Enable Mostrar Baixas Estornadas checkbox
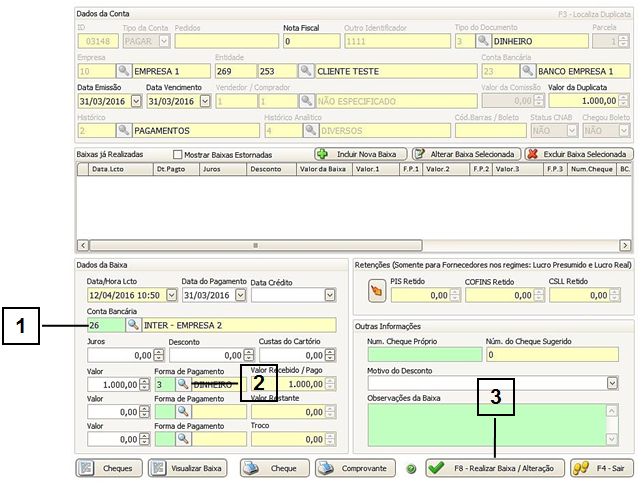 coord(178,155)
